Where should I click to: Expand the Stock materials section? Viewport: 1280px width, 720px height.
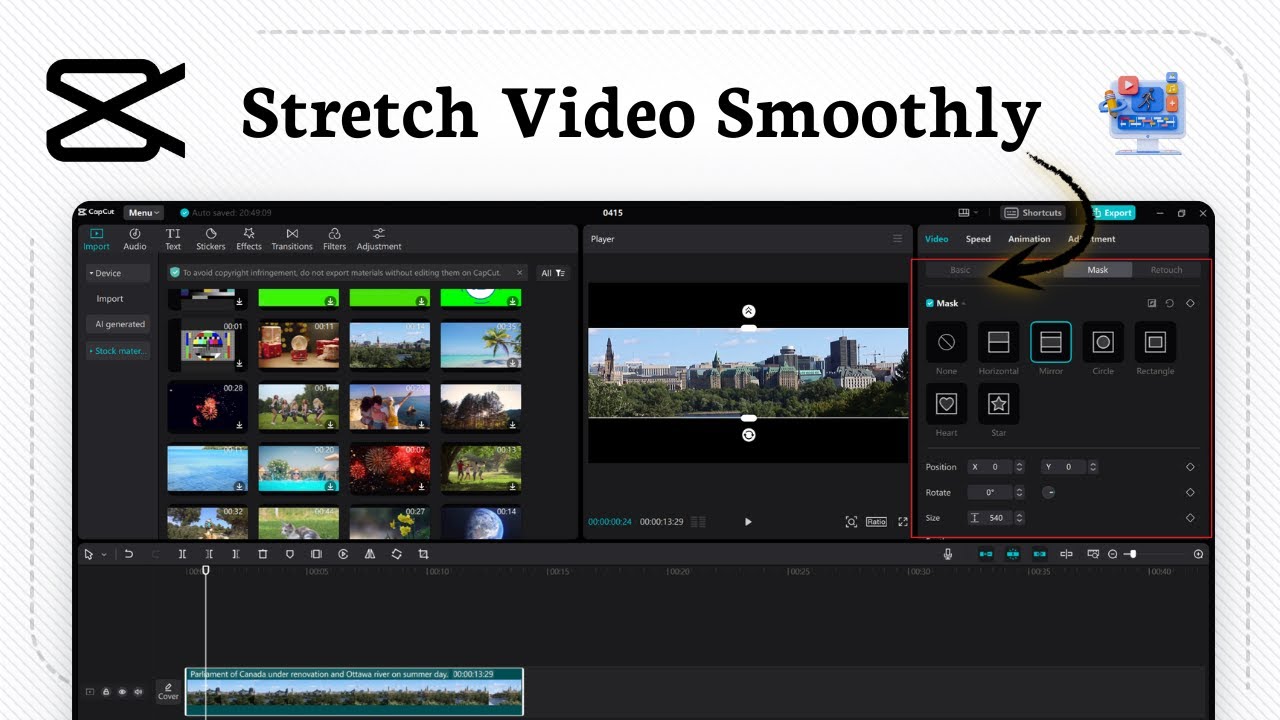pos(118,351)
